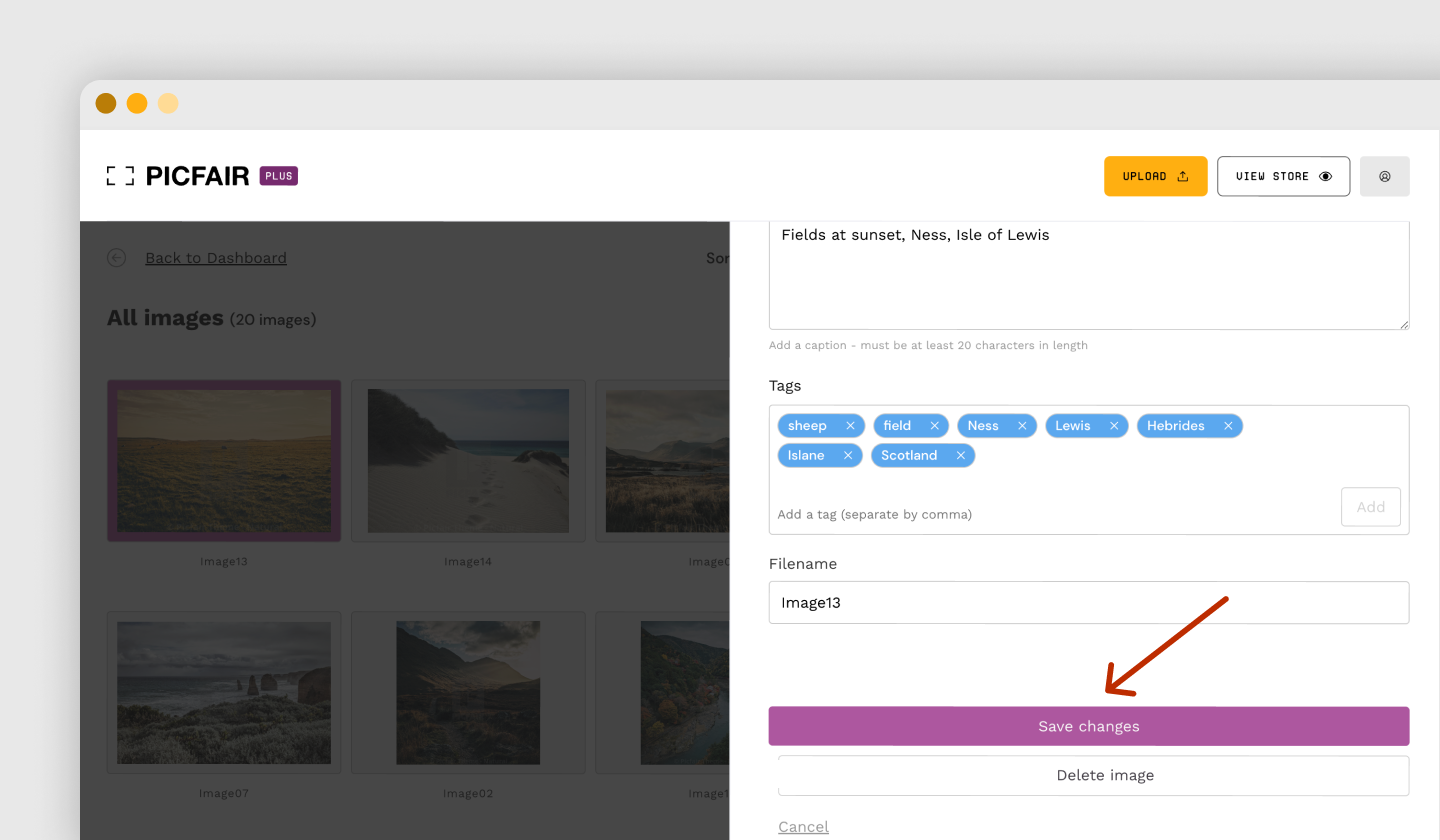1440x840 pixels.
Task: Click the back arrow circle icon
Action: (117, 258)
